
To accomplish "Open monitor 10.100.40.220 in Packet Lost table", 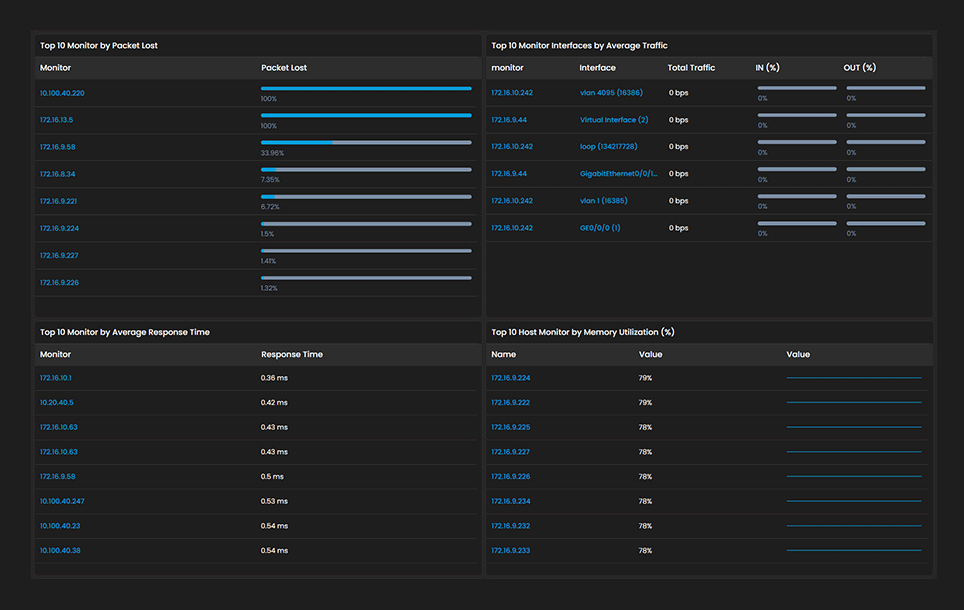I will (62, 93).
